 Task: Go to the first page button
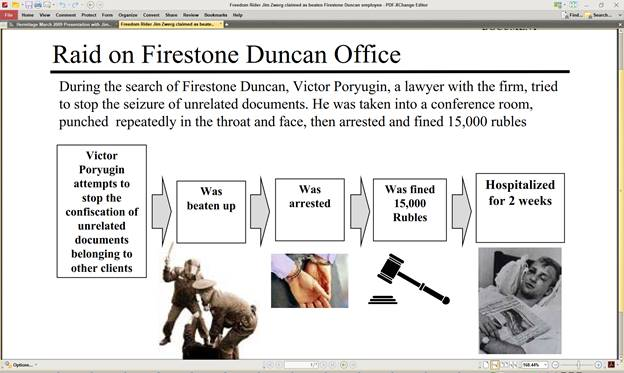point(270,365)
